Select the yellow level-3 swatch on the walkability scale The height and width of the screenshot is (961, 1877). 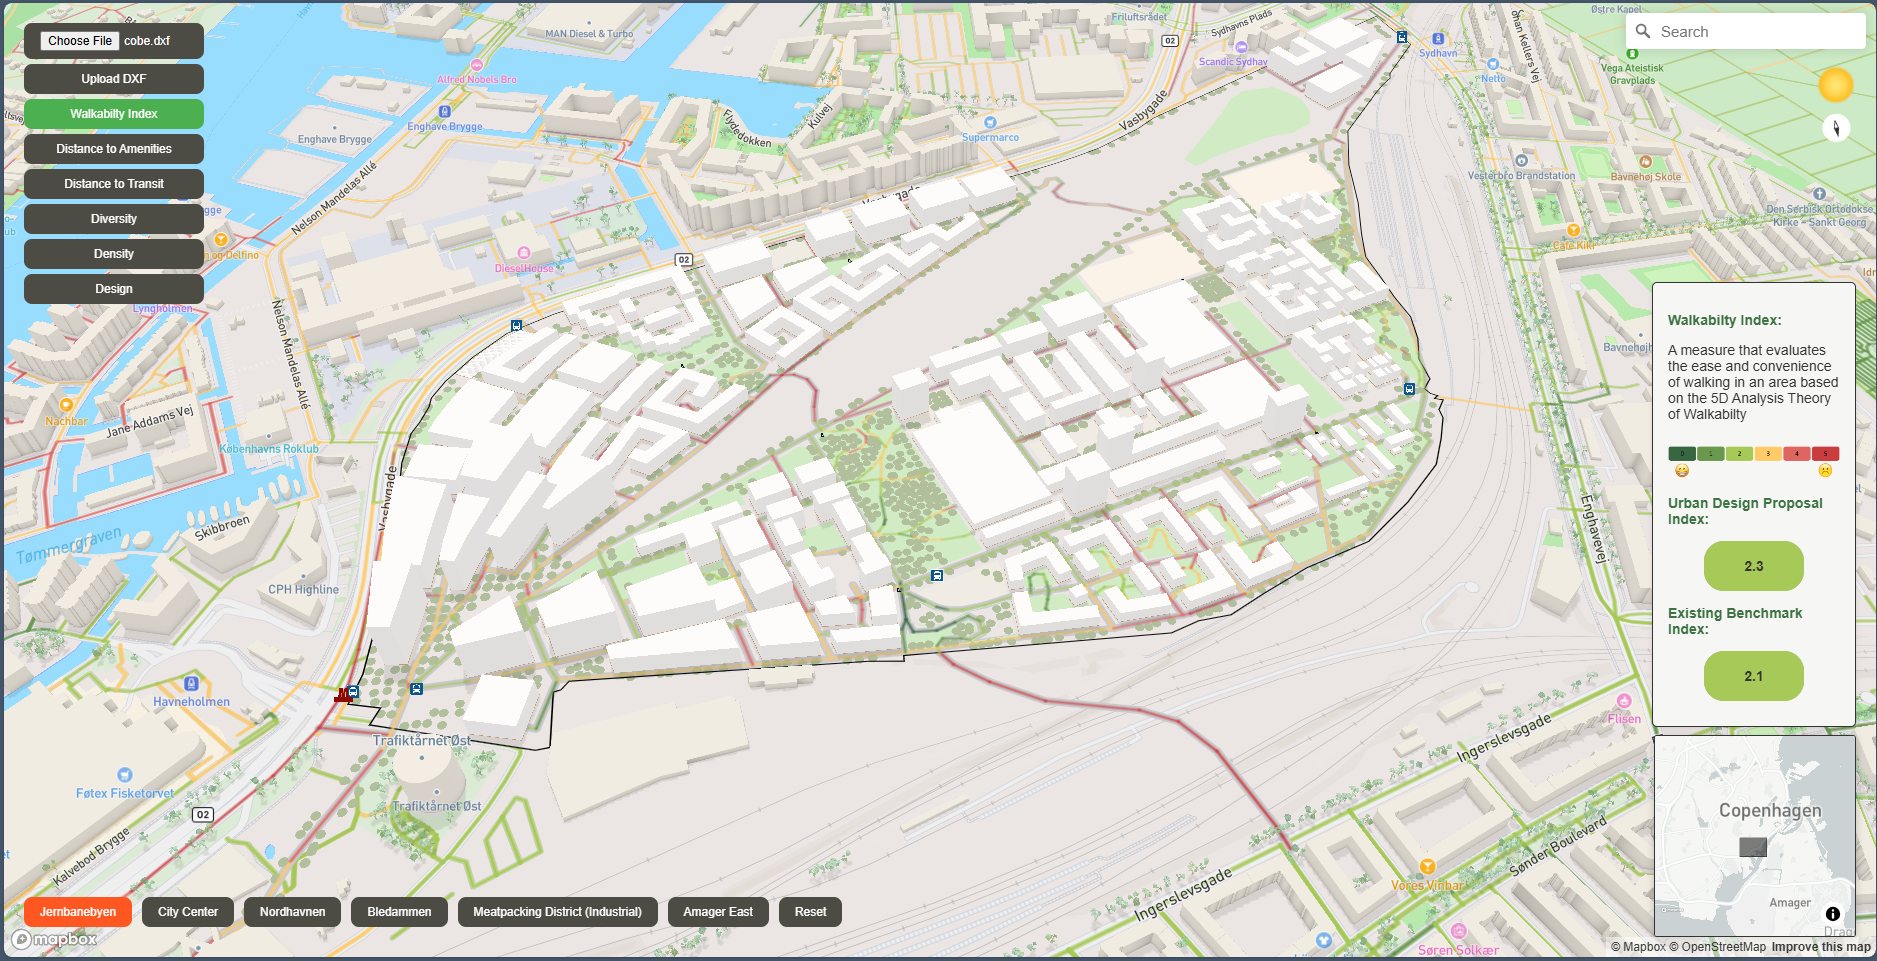tap(1768, 453)
